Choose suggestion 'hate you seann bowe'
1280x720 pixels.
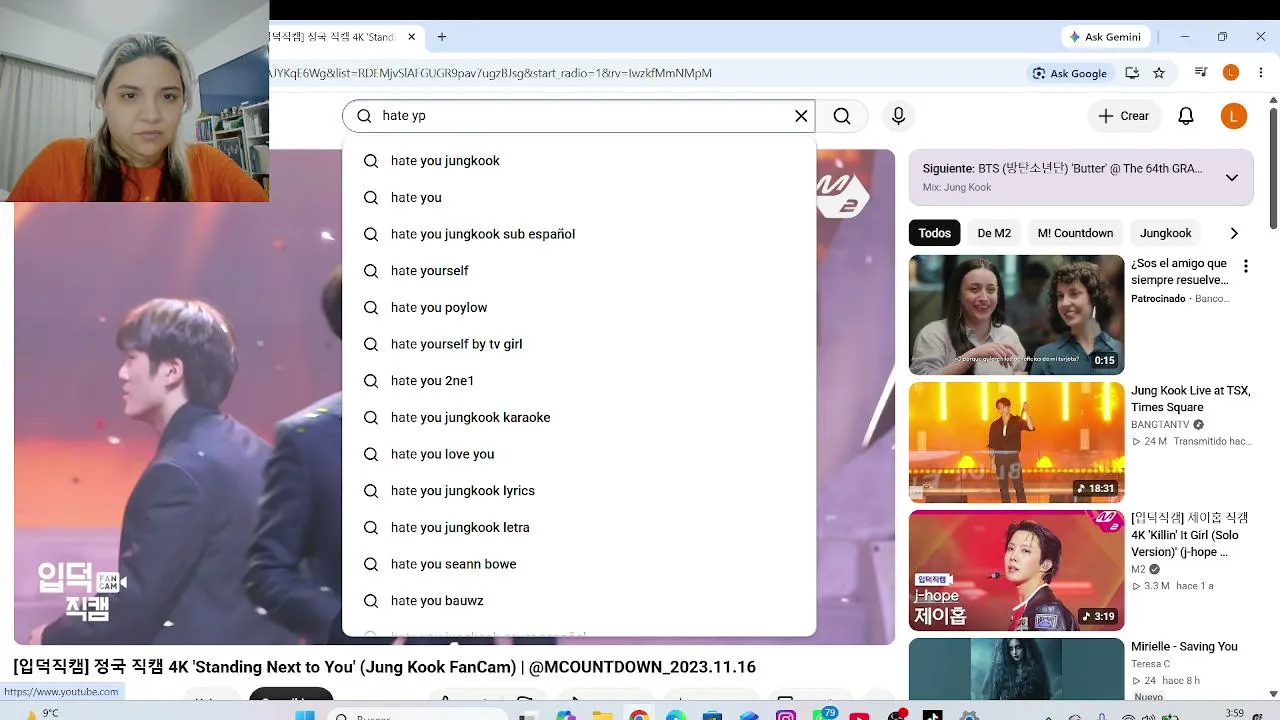[579, 564]
